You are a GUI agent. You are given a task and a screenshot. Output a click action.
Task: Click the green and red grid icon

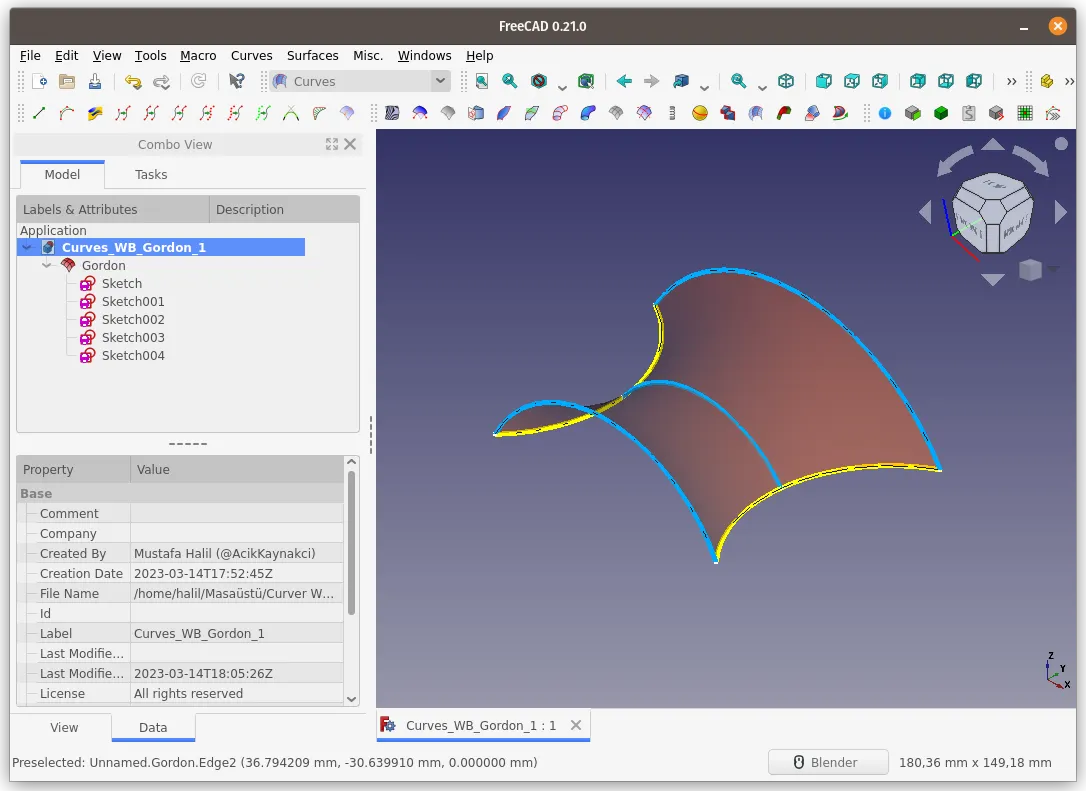click(x=1024, y=113)
